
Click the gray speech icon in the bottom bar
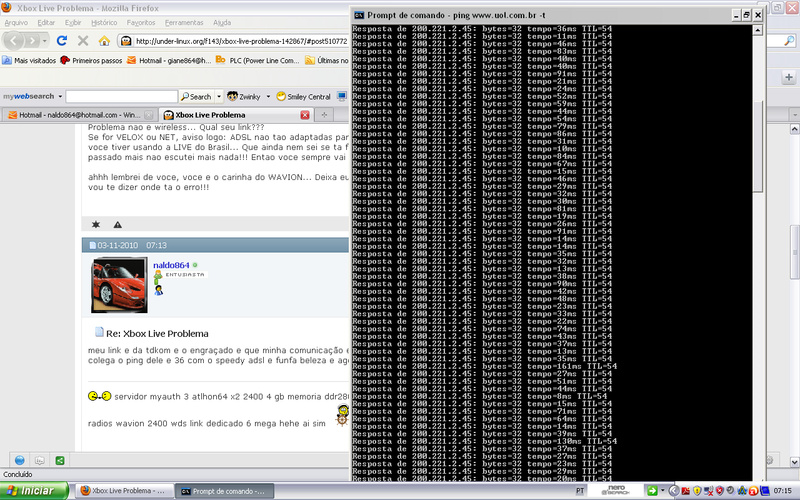tap(39, 460)
